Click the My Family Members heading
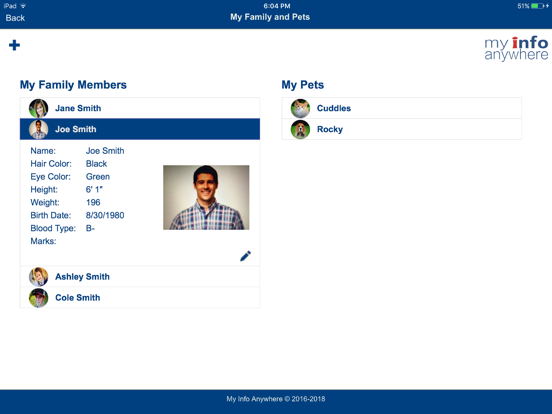The width and height of the screenshot is (552, 414). (73, 85)
